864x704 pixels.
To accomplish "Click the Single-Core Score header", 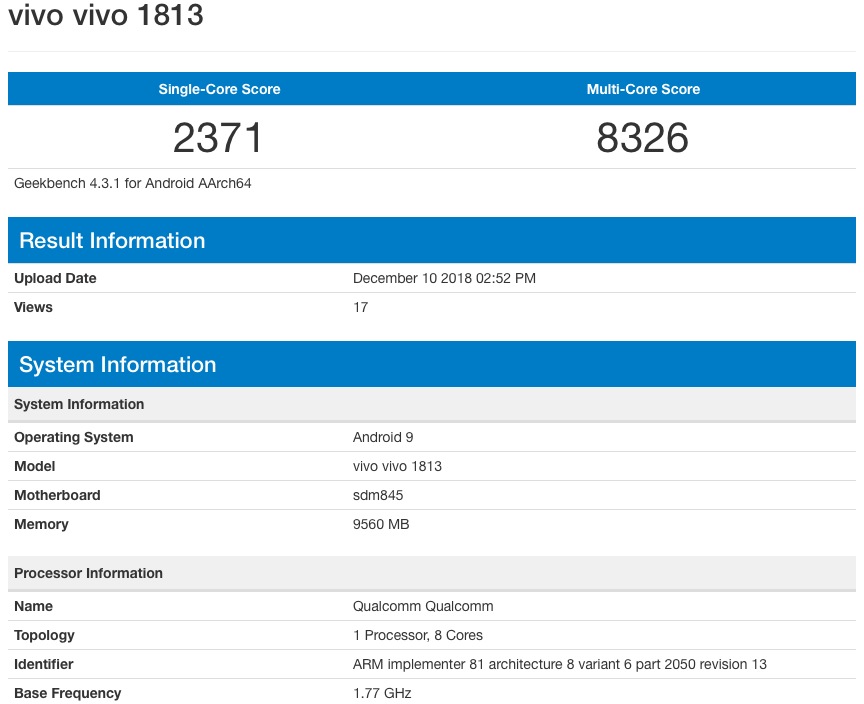I will click(219, 89).
